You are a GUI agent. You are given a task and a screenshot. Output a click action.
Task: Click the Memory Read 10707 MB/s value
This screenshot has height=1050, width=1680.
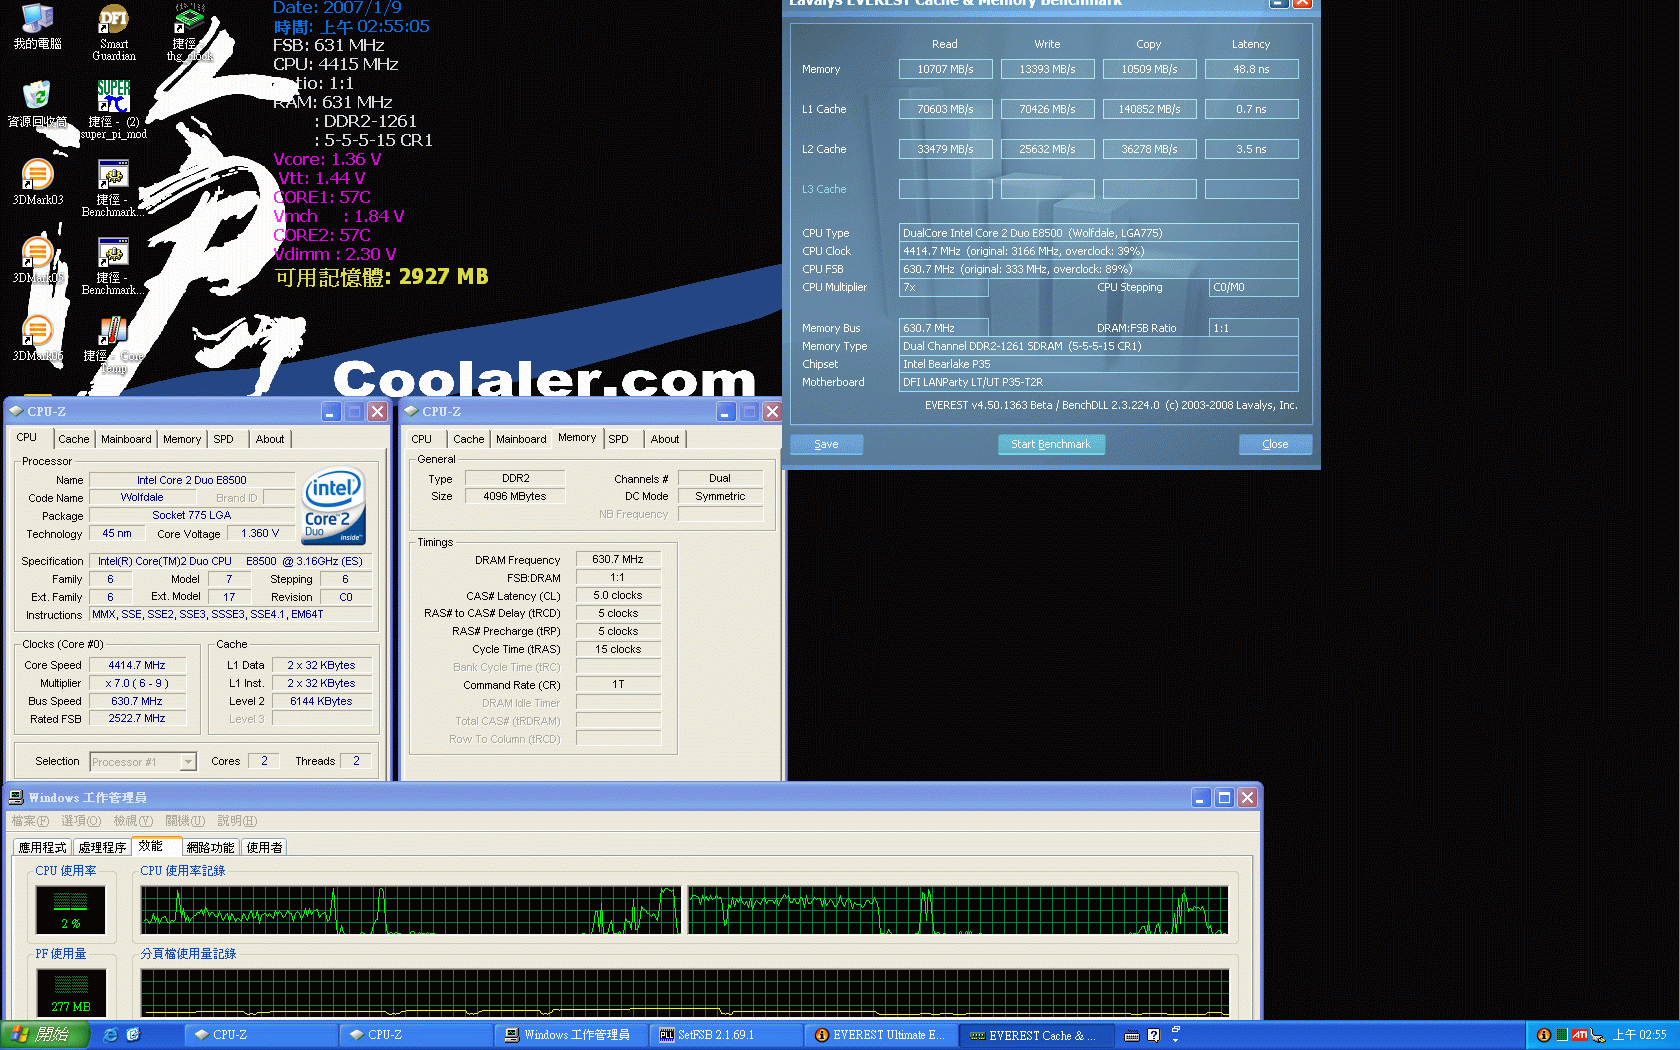click(945, 69)
